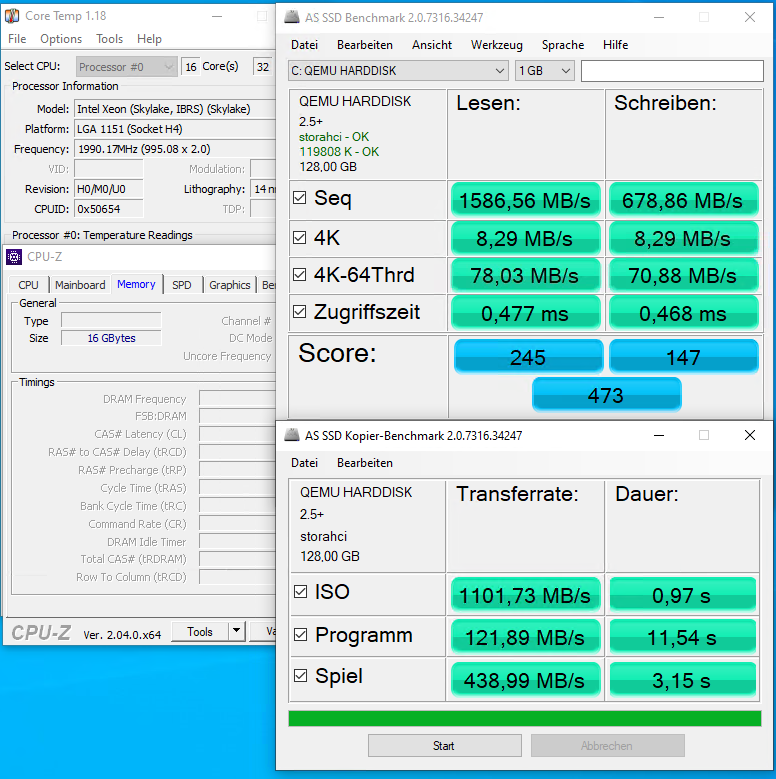Click the Model field with Intel Xeon
The width and height of the screenshot is (776, 779).
(x=175, y=109)
